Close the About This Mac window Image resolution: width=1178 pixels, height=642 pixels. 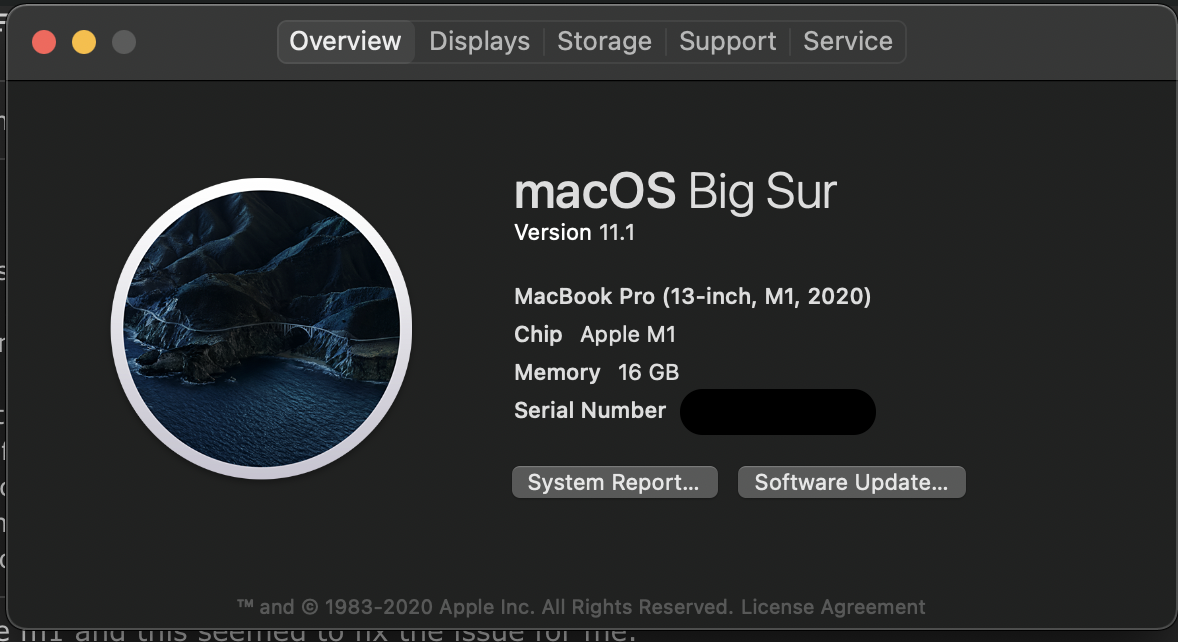(44, 42)
